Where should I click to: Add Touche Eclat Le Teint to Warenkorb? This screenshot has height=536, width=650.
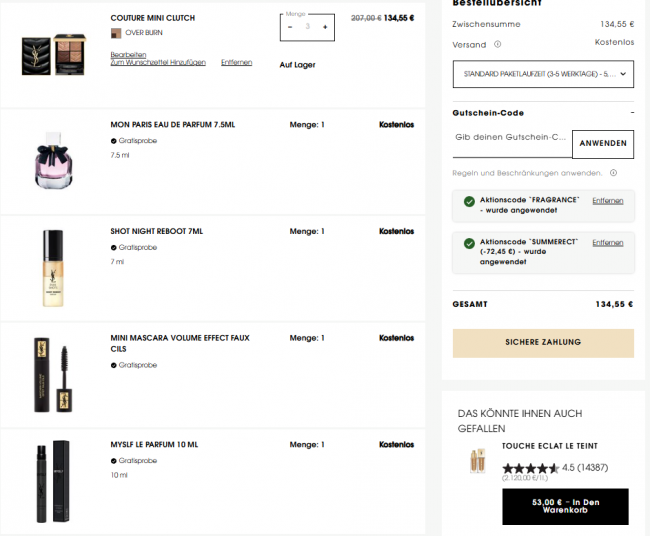[x=565, y=507]
